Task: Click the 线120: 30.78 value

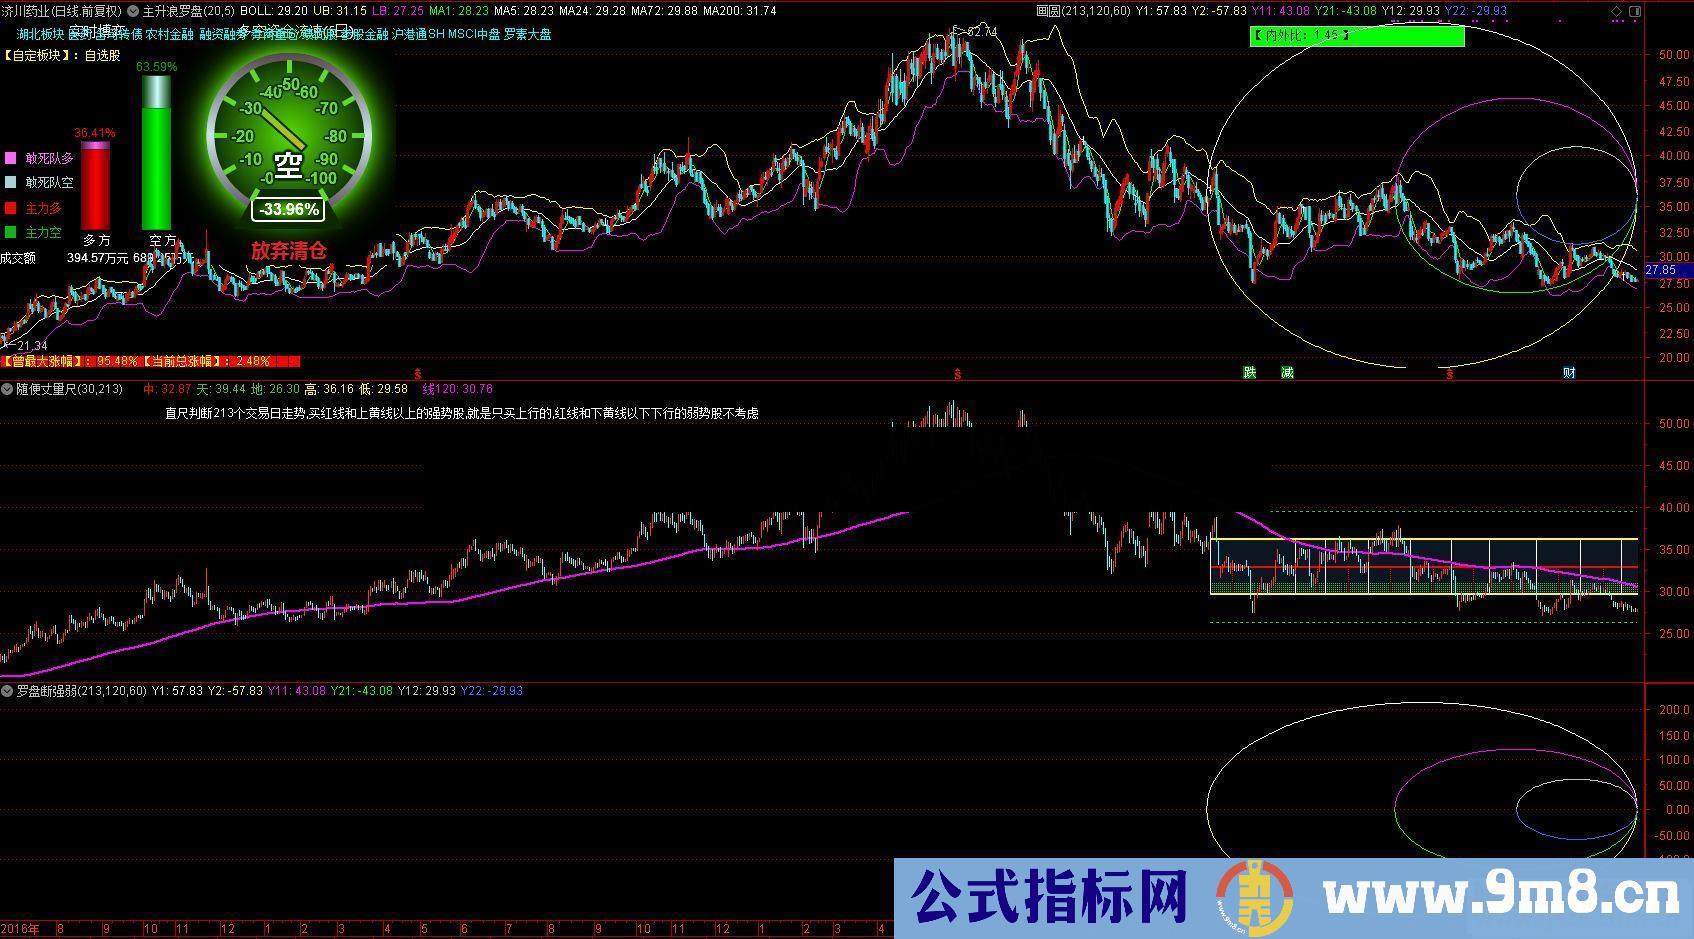Action: pyautogui.click(x=457, y=389)
